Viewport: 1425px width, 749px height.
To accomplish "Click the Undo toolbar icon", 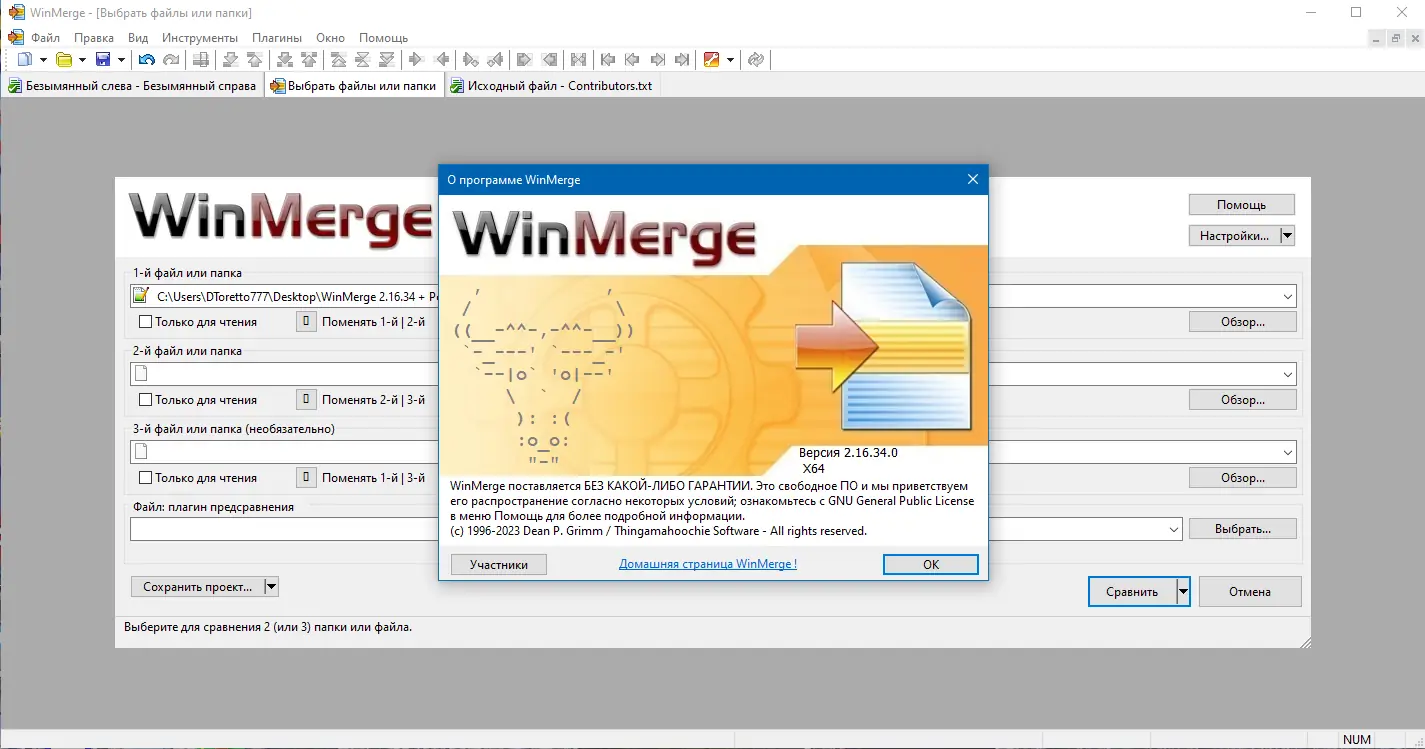I will coord(147,60).
